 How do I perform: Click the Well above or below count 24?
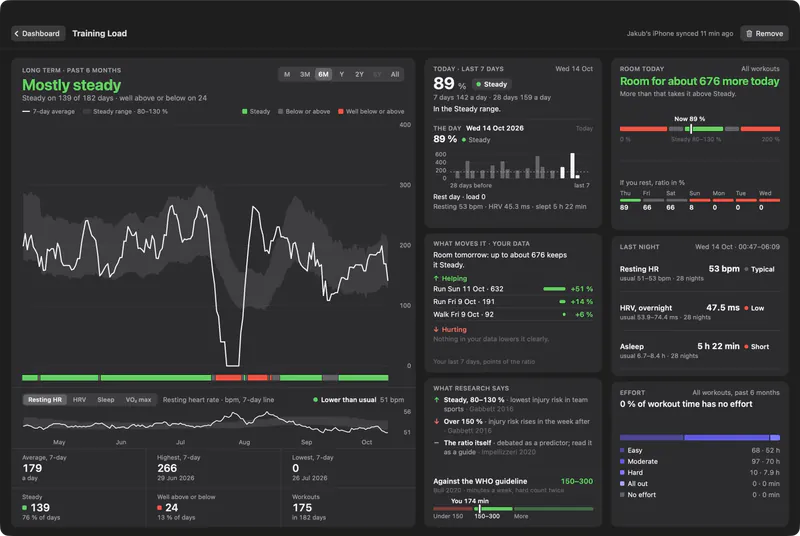(171, 508)
